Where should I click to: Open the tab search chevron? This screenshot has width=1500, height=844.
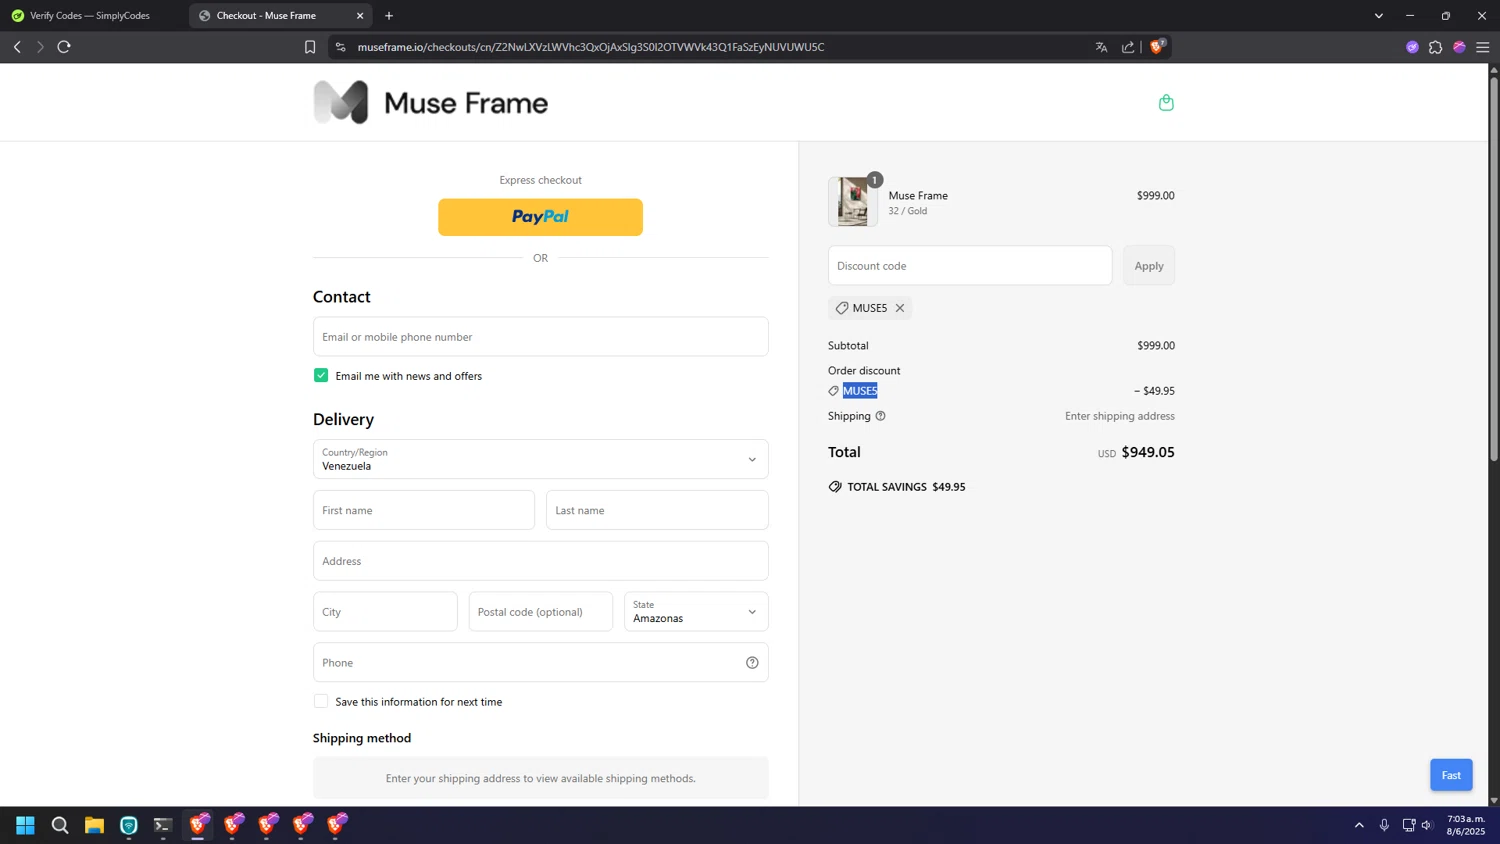(x=1378, y=16)
